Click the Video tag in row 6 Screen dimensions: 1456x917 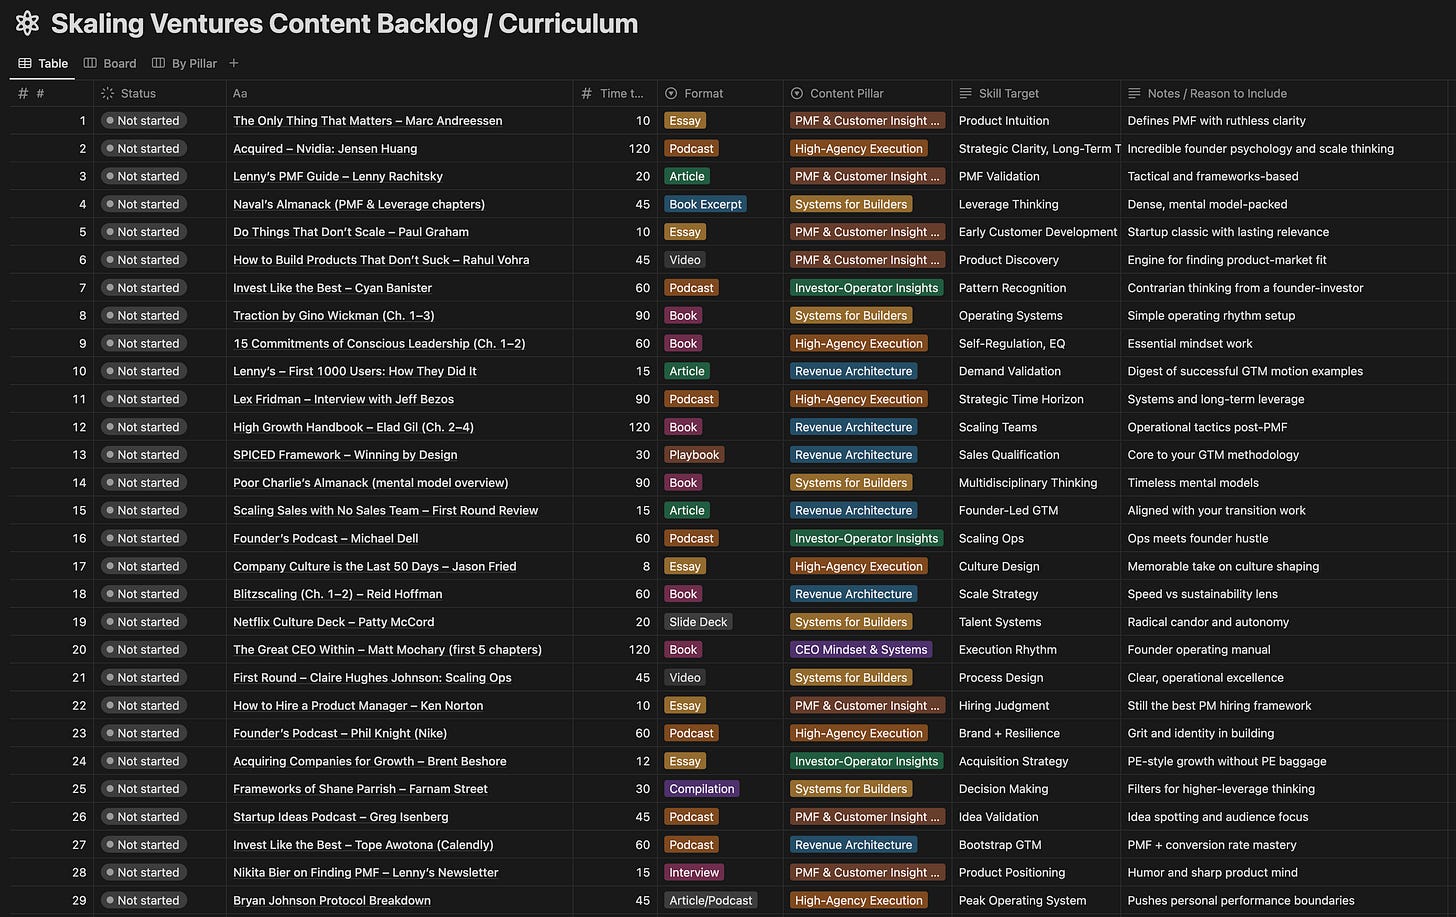coord(685,260)
